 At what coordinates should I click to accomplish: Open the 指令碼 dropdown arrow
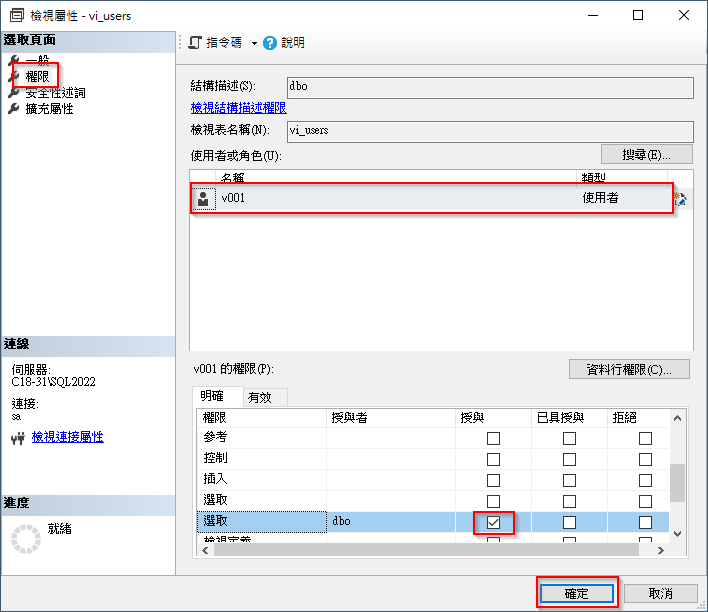tap(254, 43)
